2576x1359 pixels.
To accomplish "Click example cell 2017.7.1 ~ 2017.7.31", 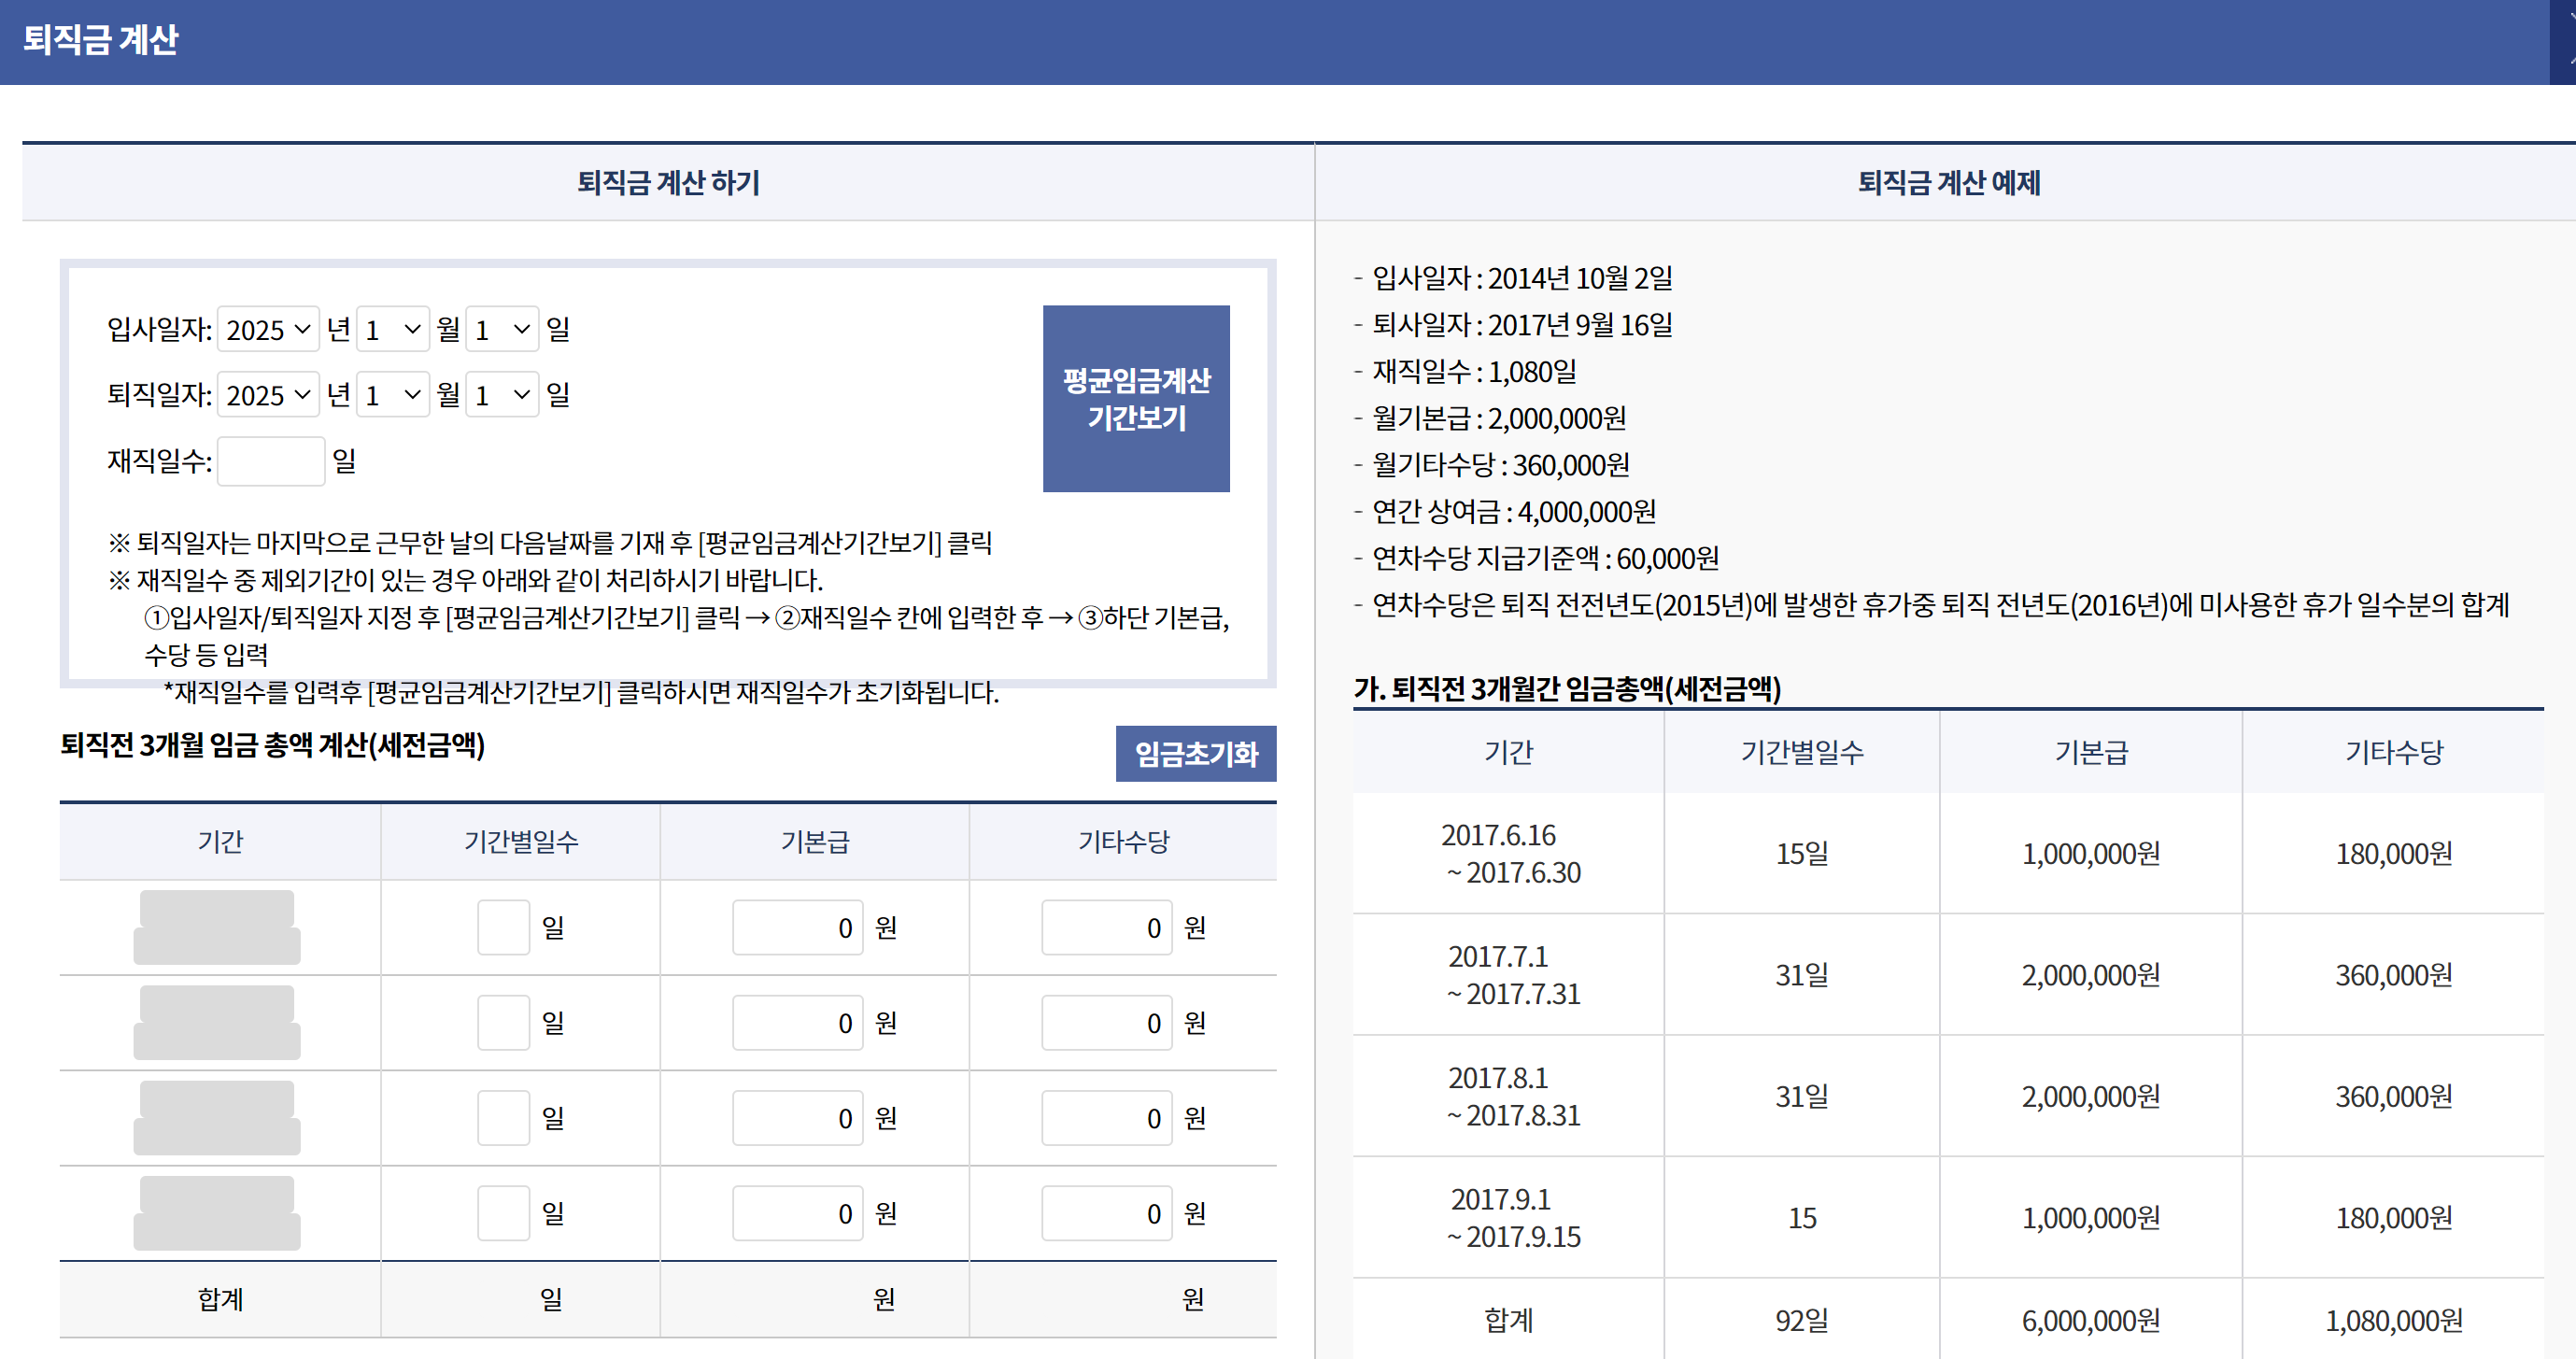I will (1508, 974).
